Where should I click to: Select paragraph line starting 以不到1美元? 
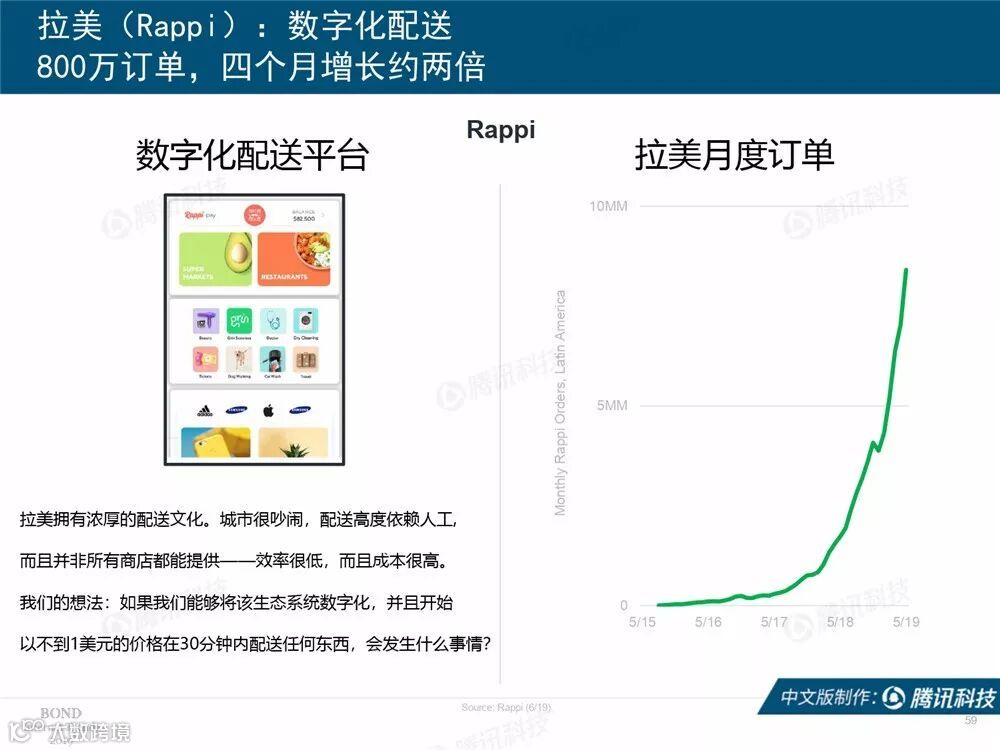(x=255, y=644)
